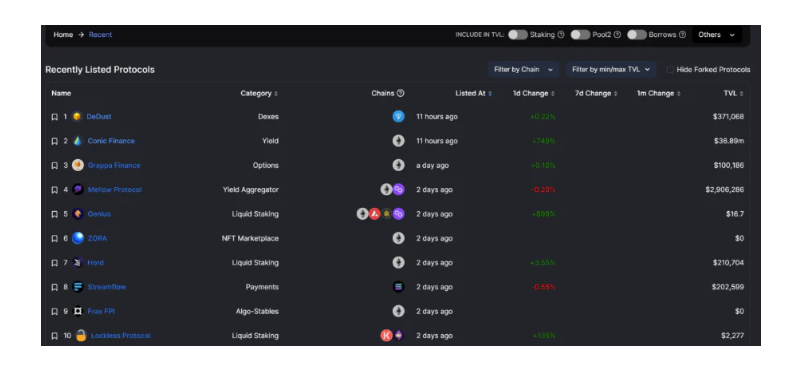
Task: Toggle Pool2 inclusion in TVL
Action: click(x=580, y=35)
